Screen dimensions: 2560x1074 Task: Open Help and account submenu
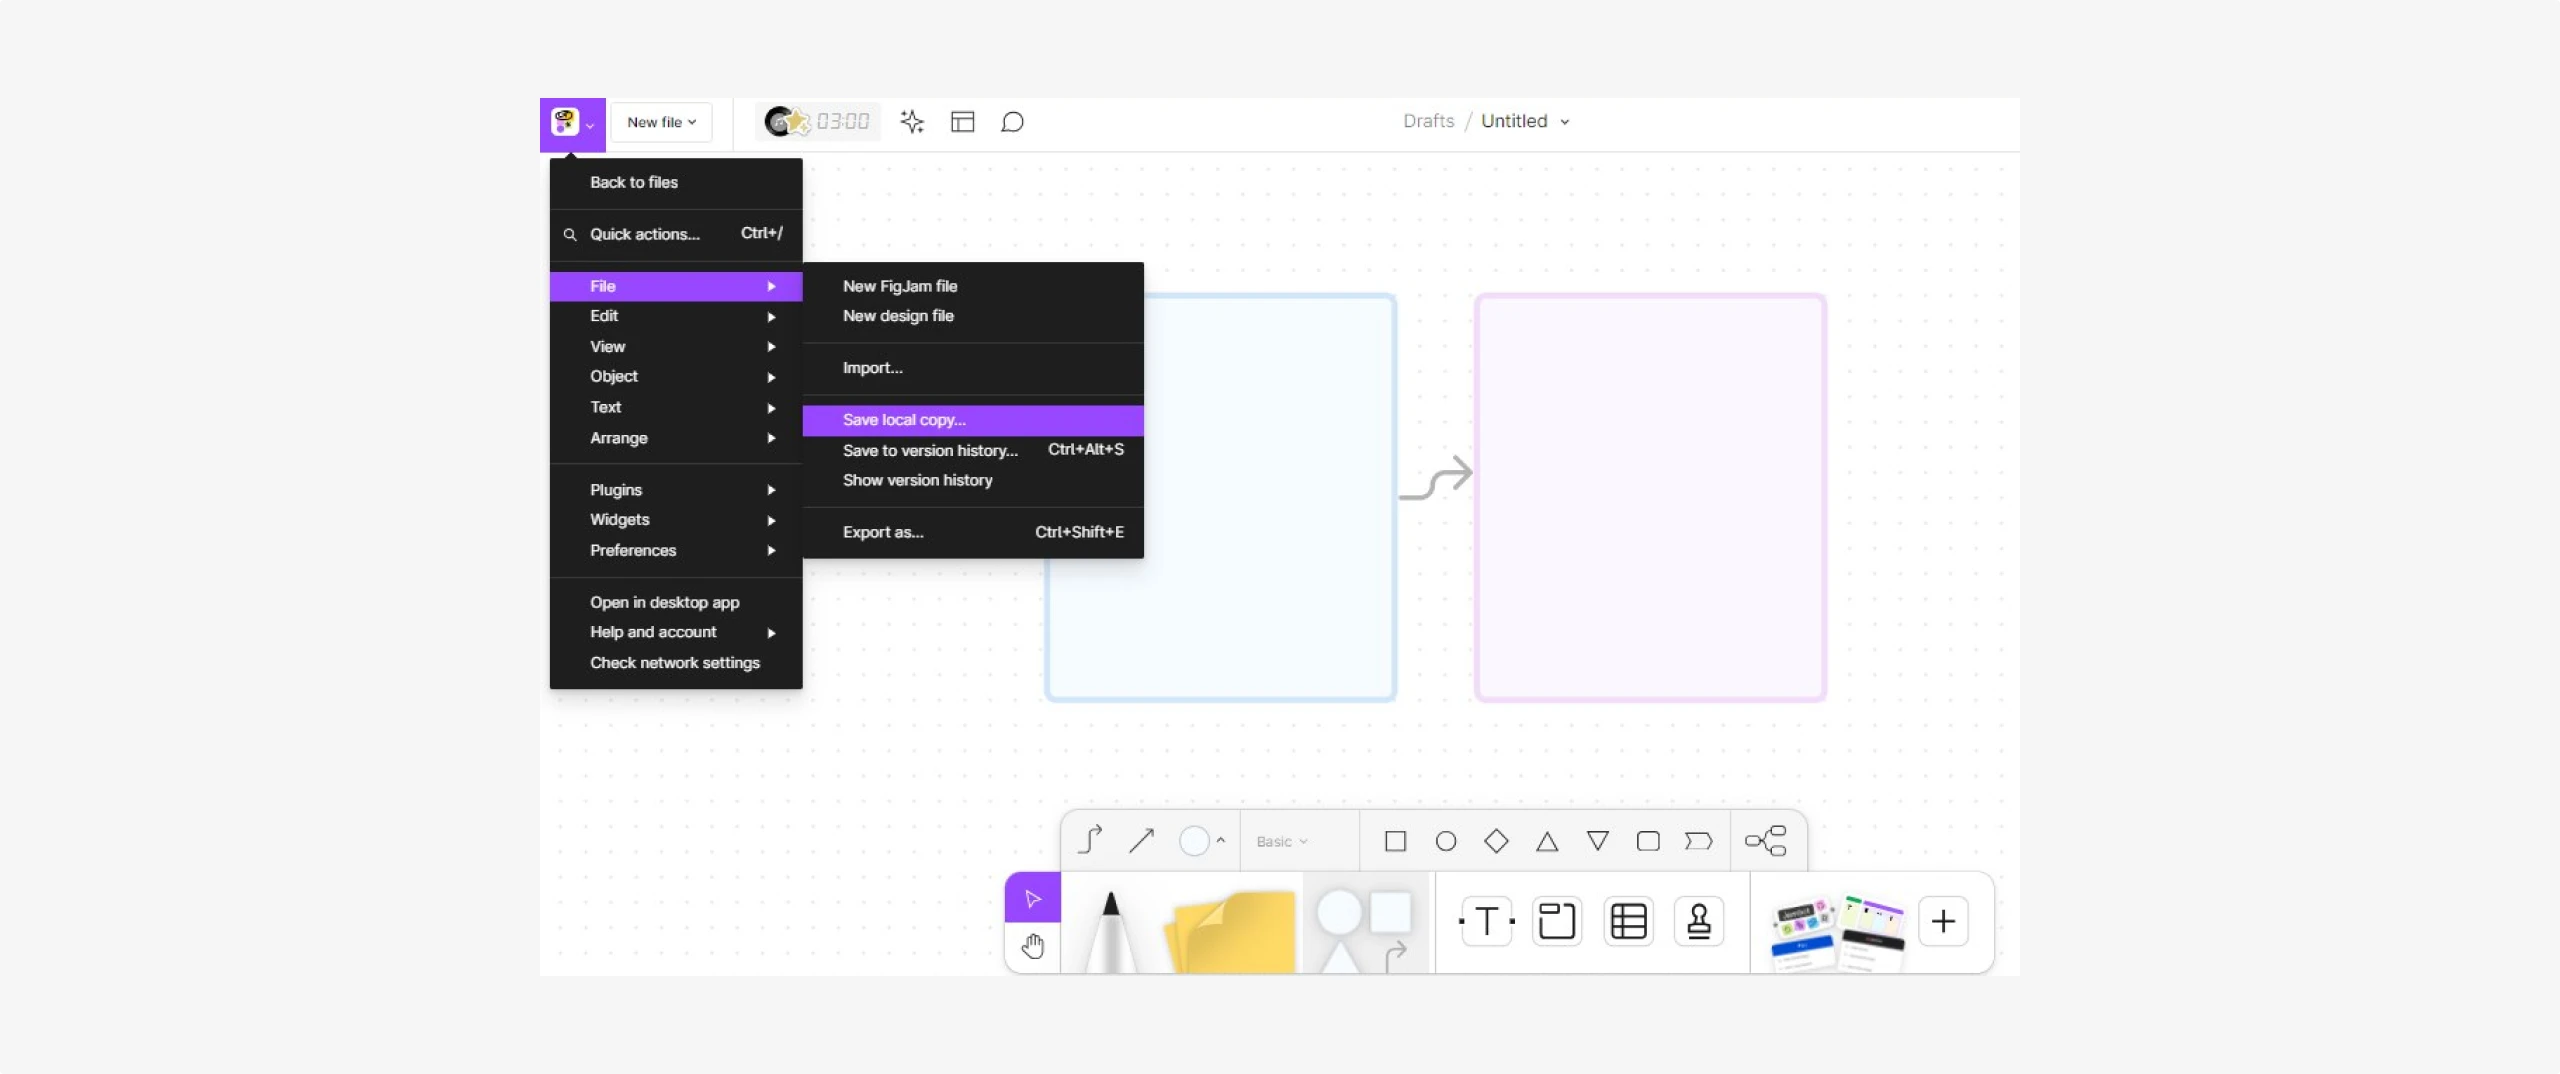click(676, 632)
